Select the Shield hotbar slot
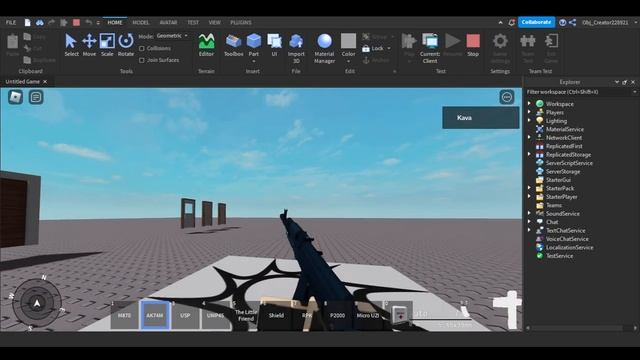 (x=276, y=315)
